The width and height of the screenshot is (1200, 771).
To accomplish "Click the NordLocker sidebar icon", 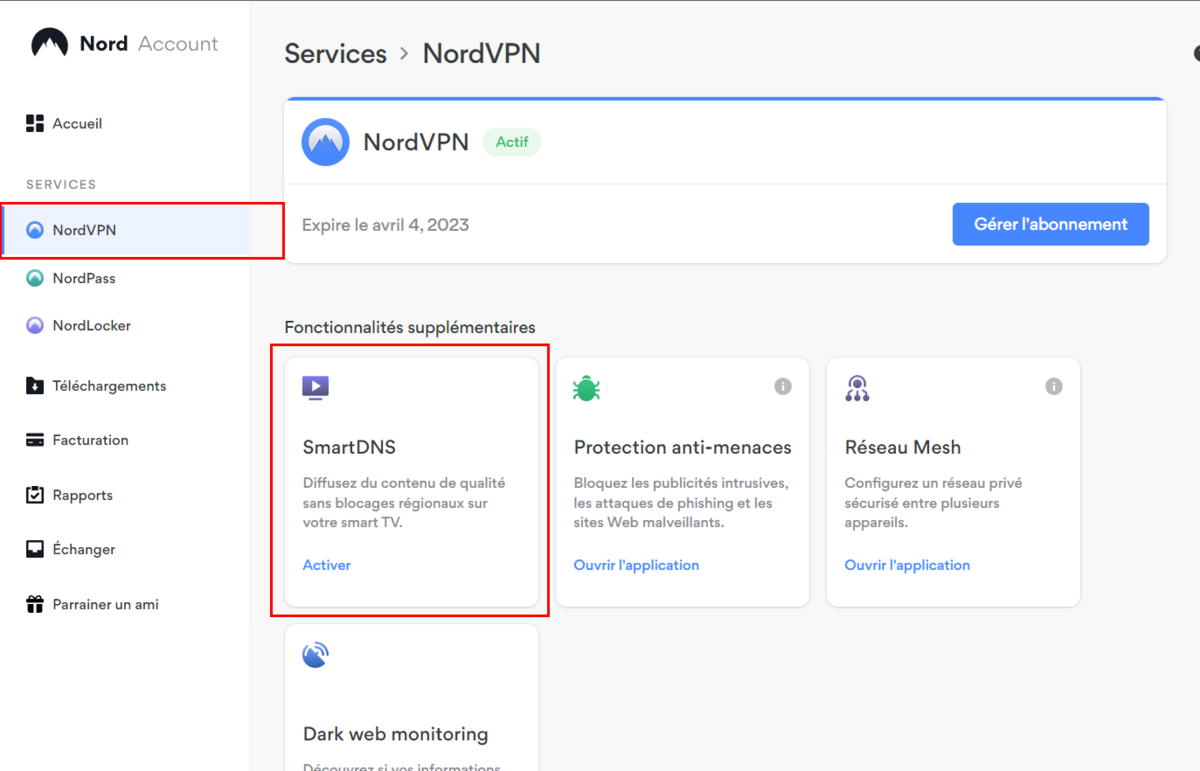I will click(x=35, y=325).
